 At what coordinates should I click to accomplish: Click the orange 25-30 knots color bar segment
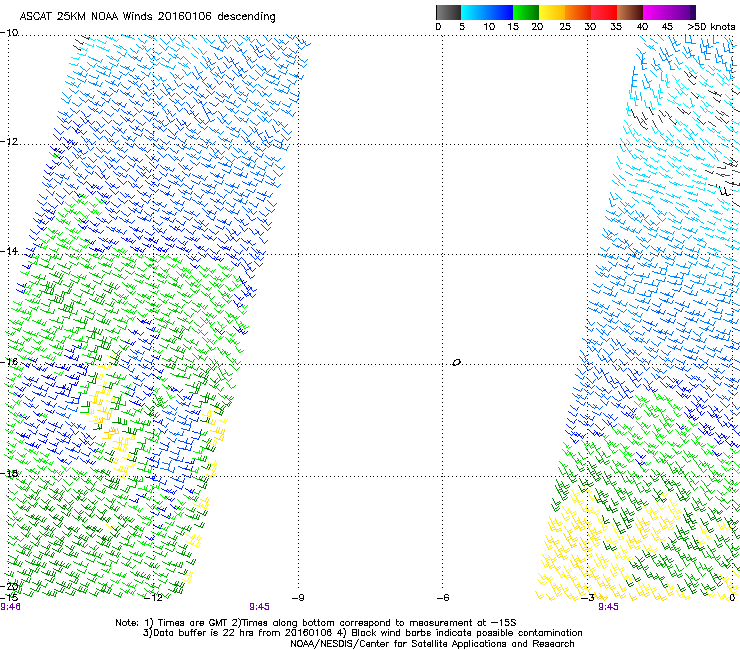pyautogui.click(x=578, y=12)
